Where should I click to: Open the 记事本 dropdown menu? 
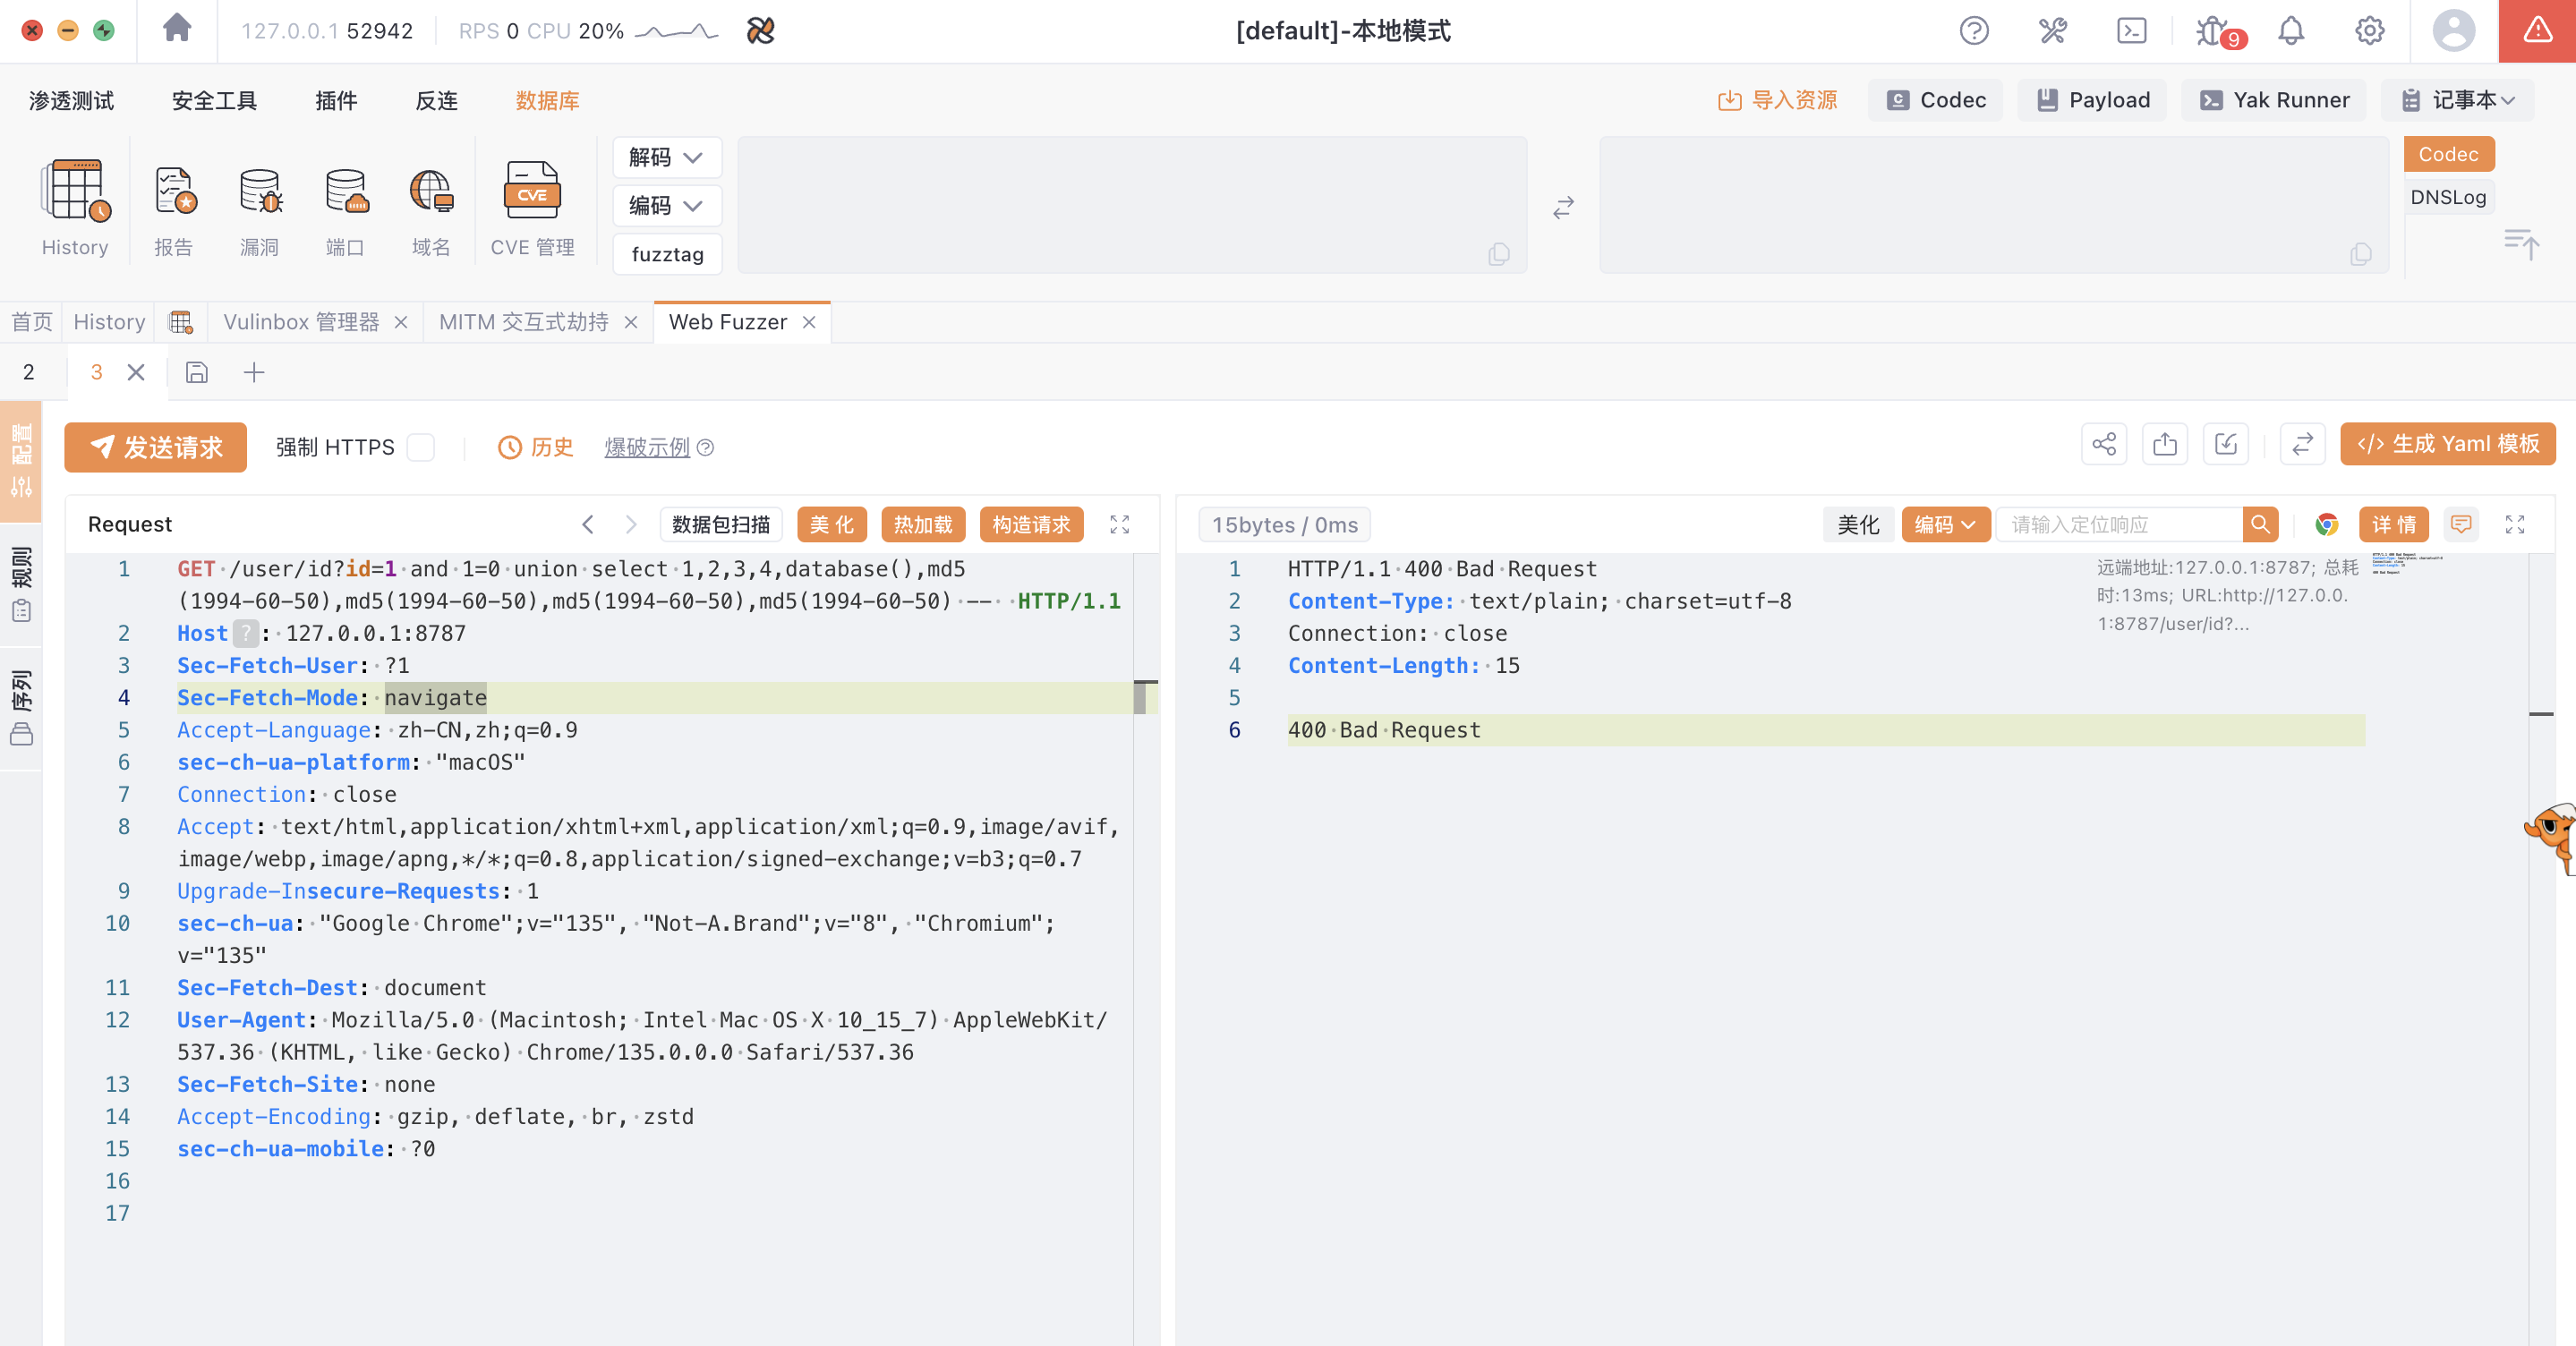[2457, 100]
